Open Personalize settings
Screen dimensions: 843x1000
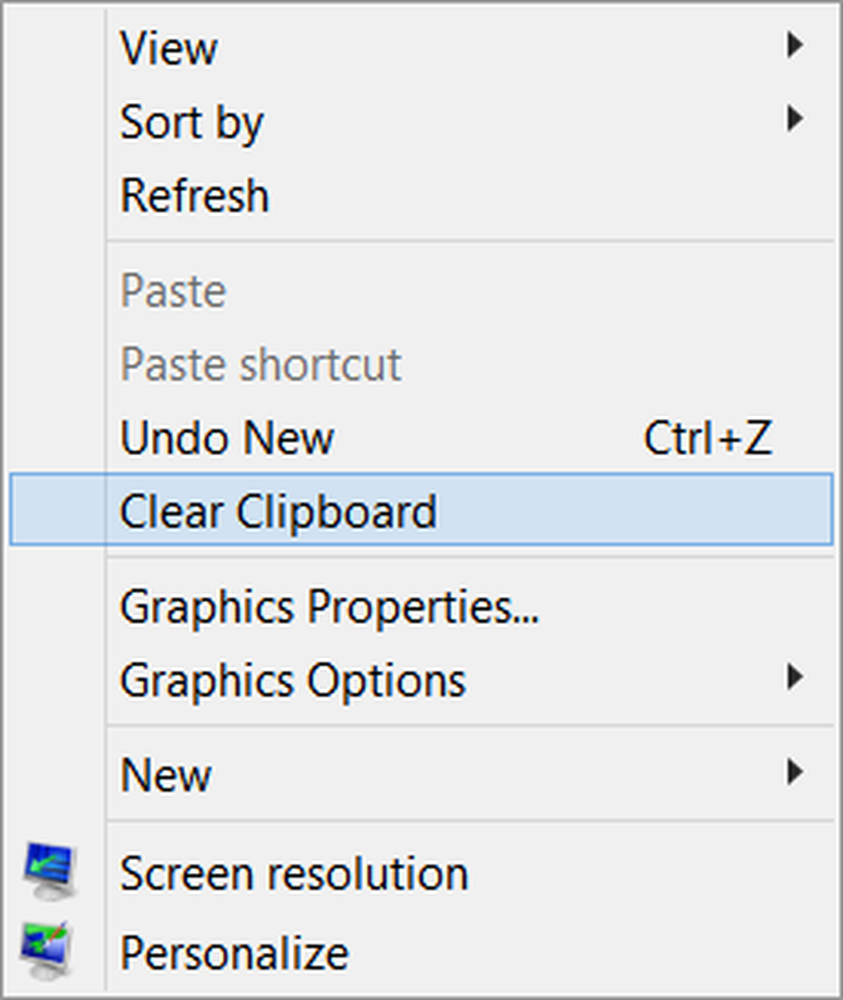234,952
